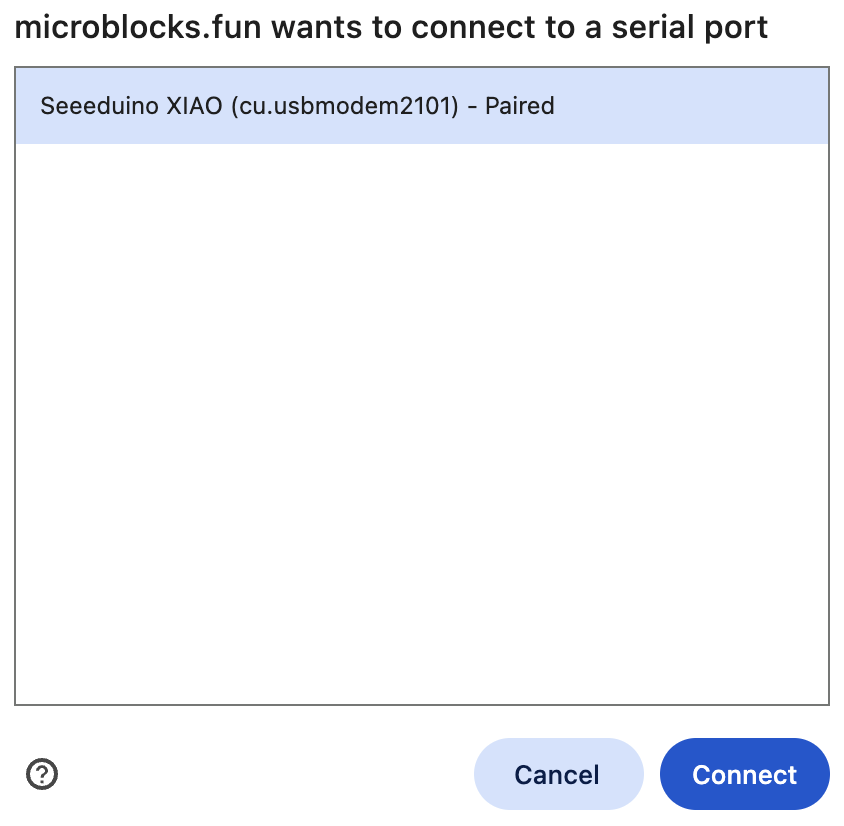
Task: Click the empty area of the port list
Action: pos(421,420)
